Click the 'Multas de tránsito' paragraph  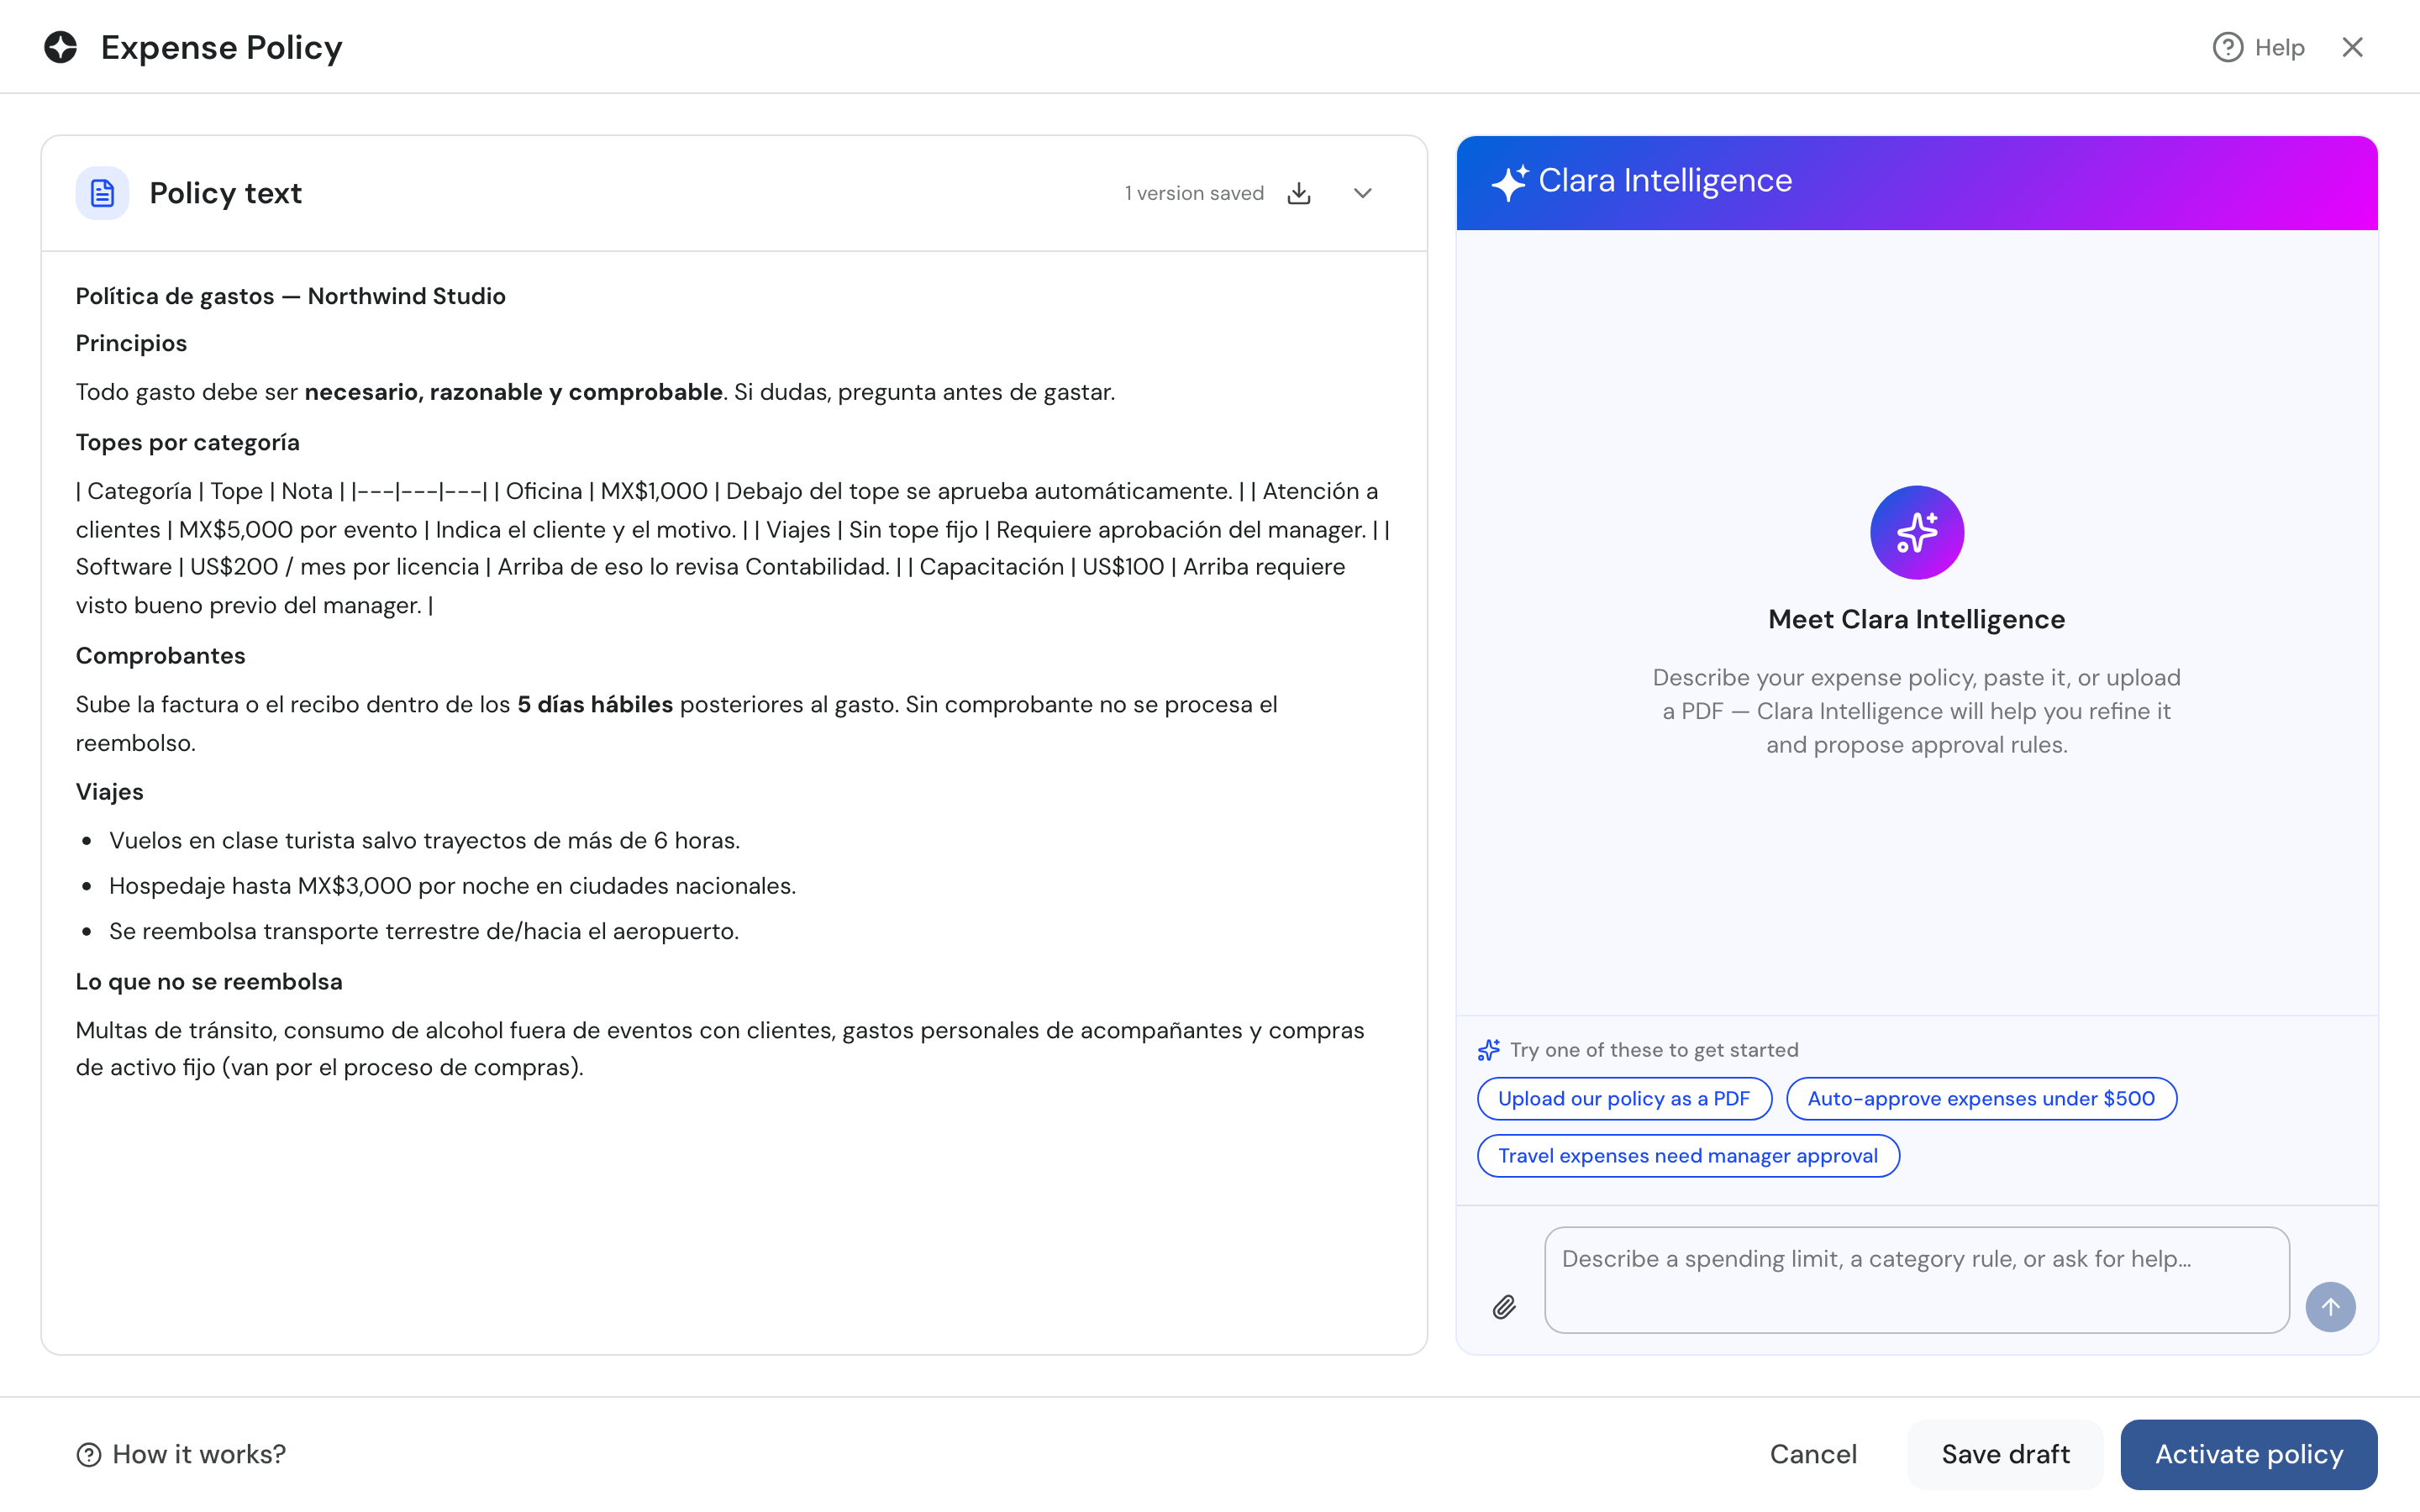coord(720,1049)
